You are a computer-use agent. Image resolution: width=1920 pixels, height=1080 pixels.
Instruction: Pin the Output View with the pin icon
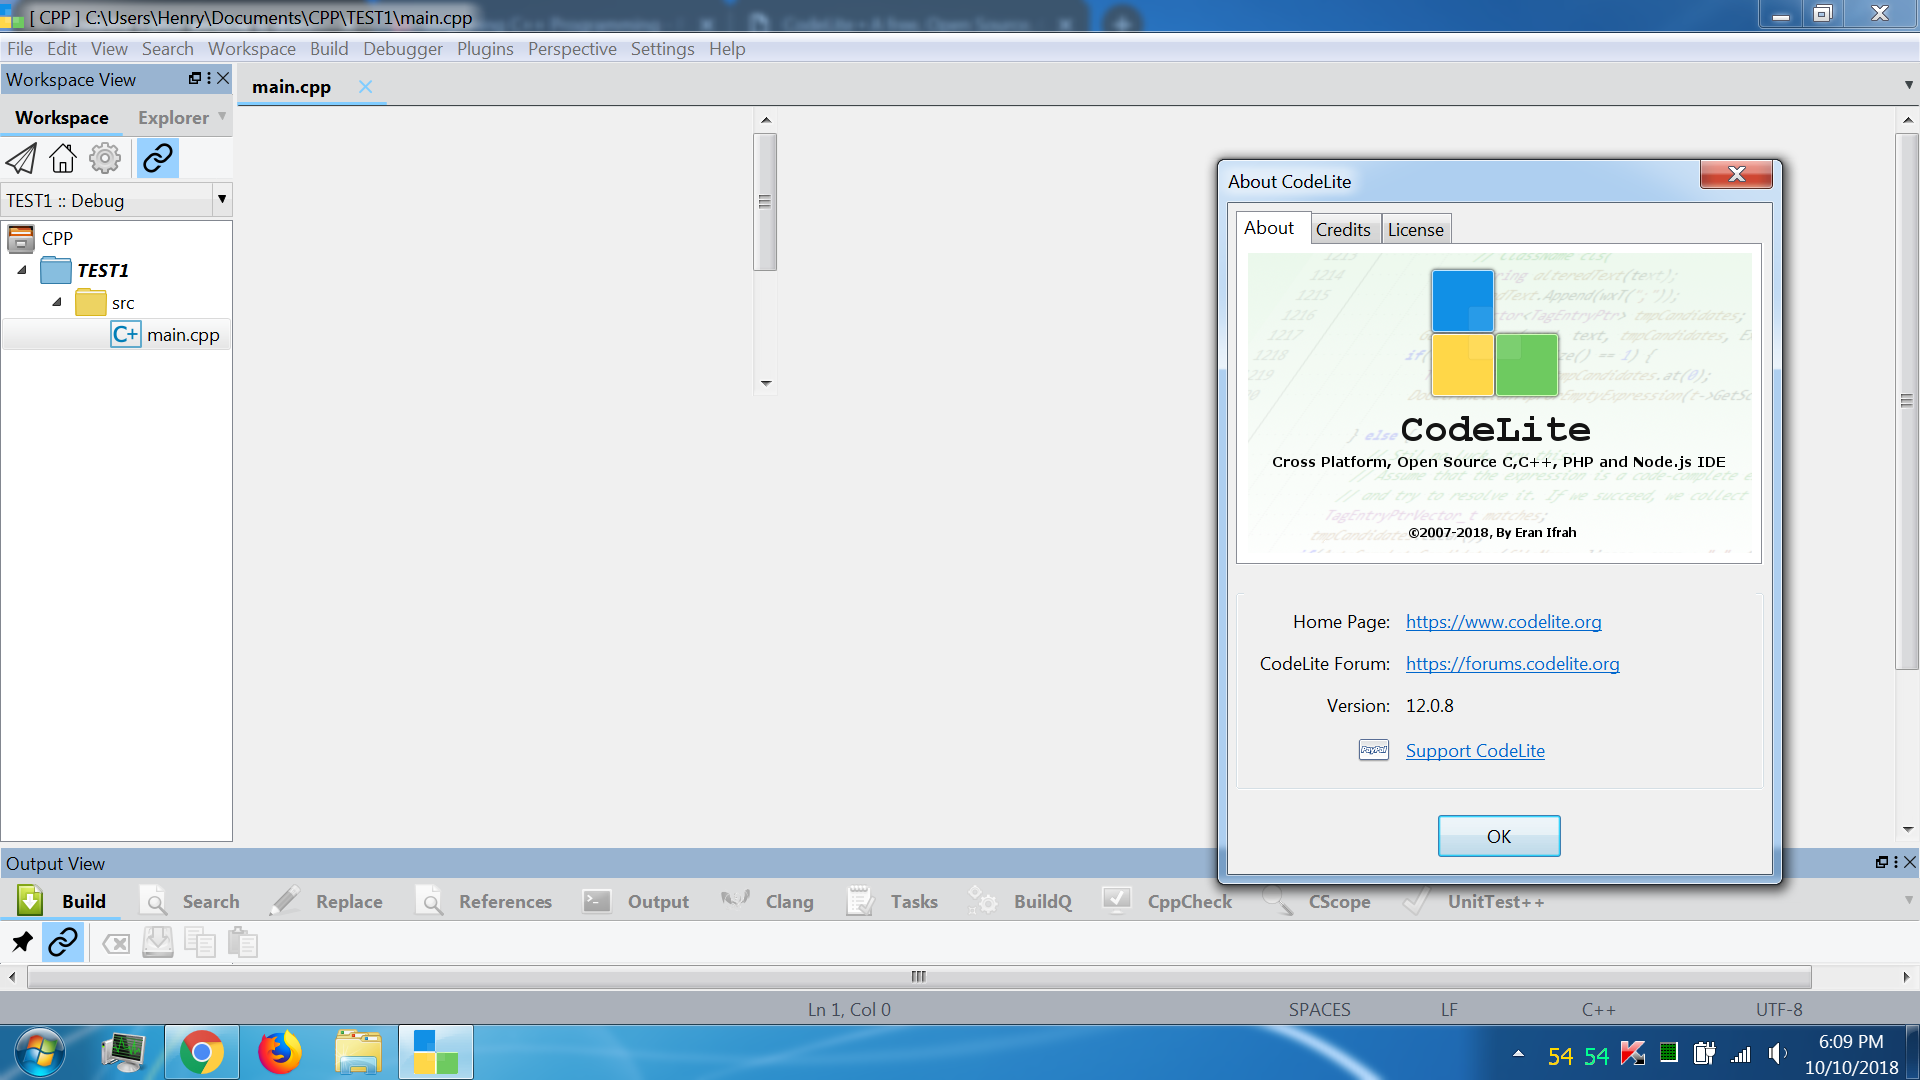[21, 942]
